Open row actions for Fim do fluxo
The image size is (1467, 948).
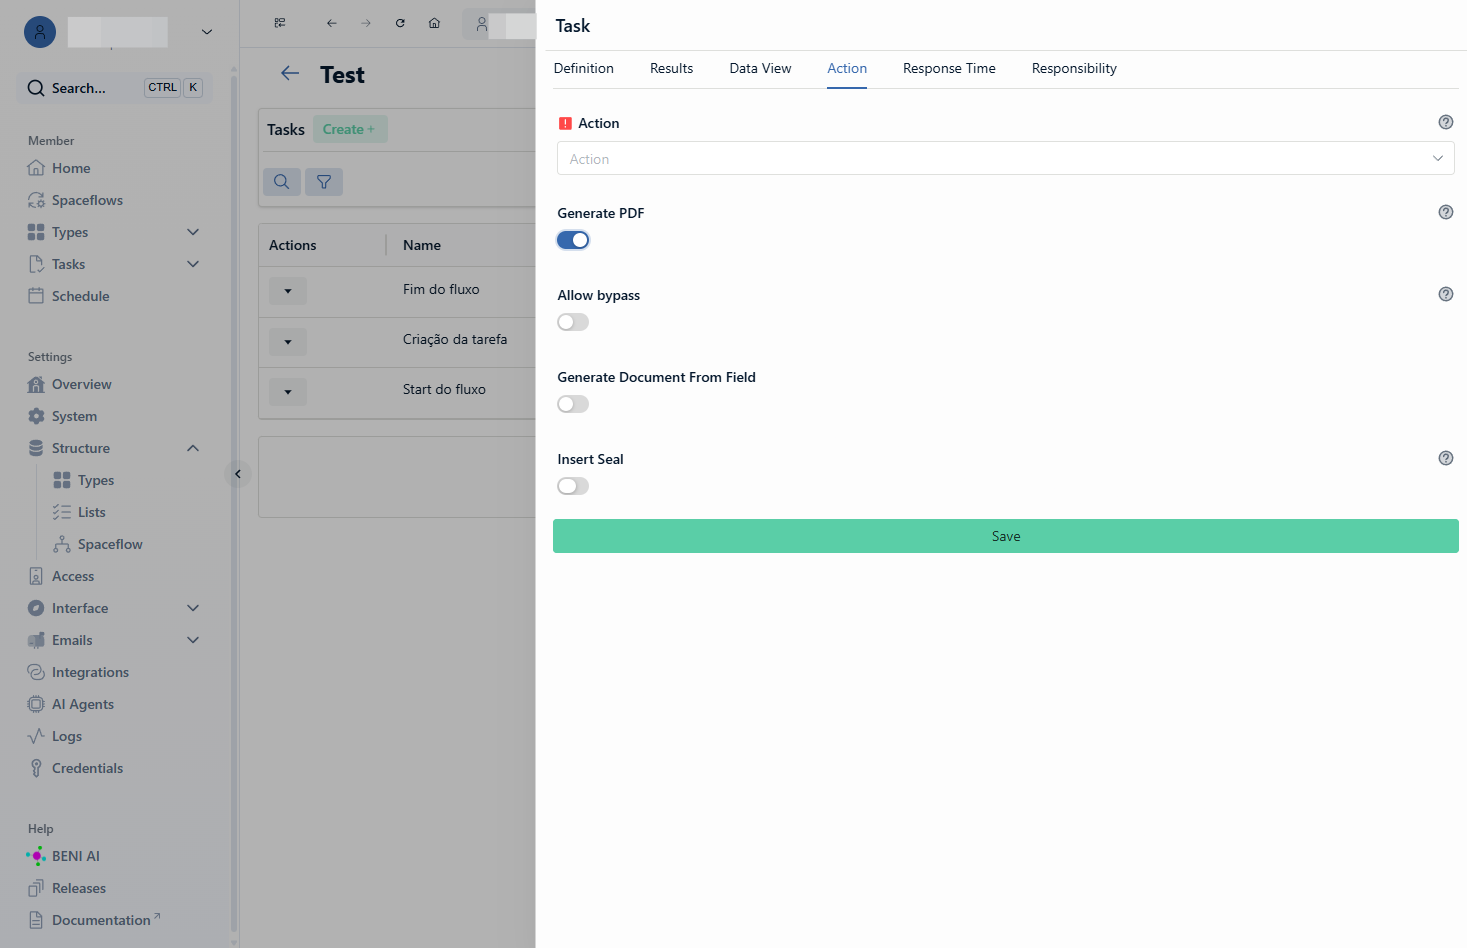tap(288, 291)
